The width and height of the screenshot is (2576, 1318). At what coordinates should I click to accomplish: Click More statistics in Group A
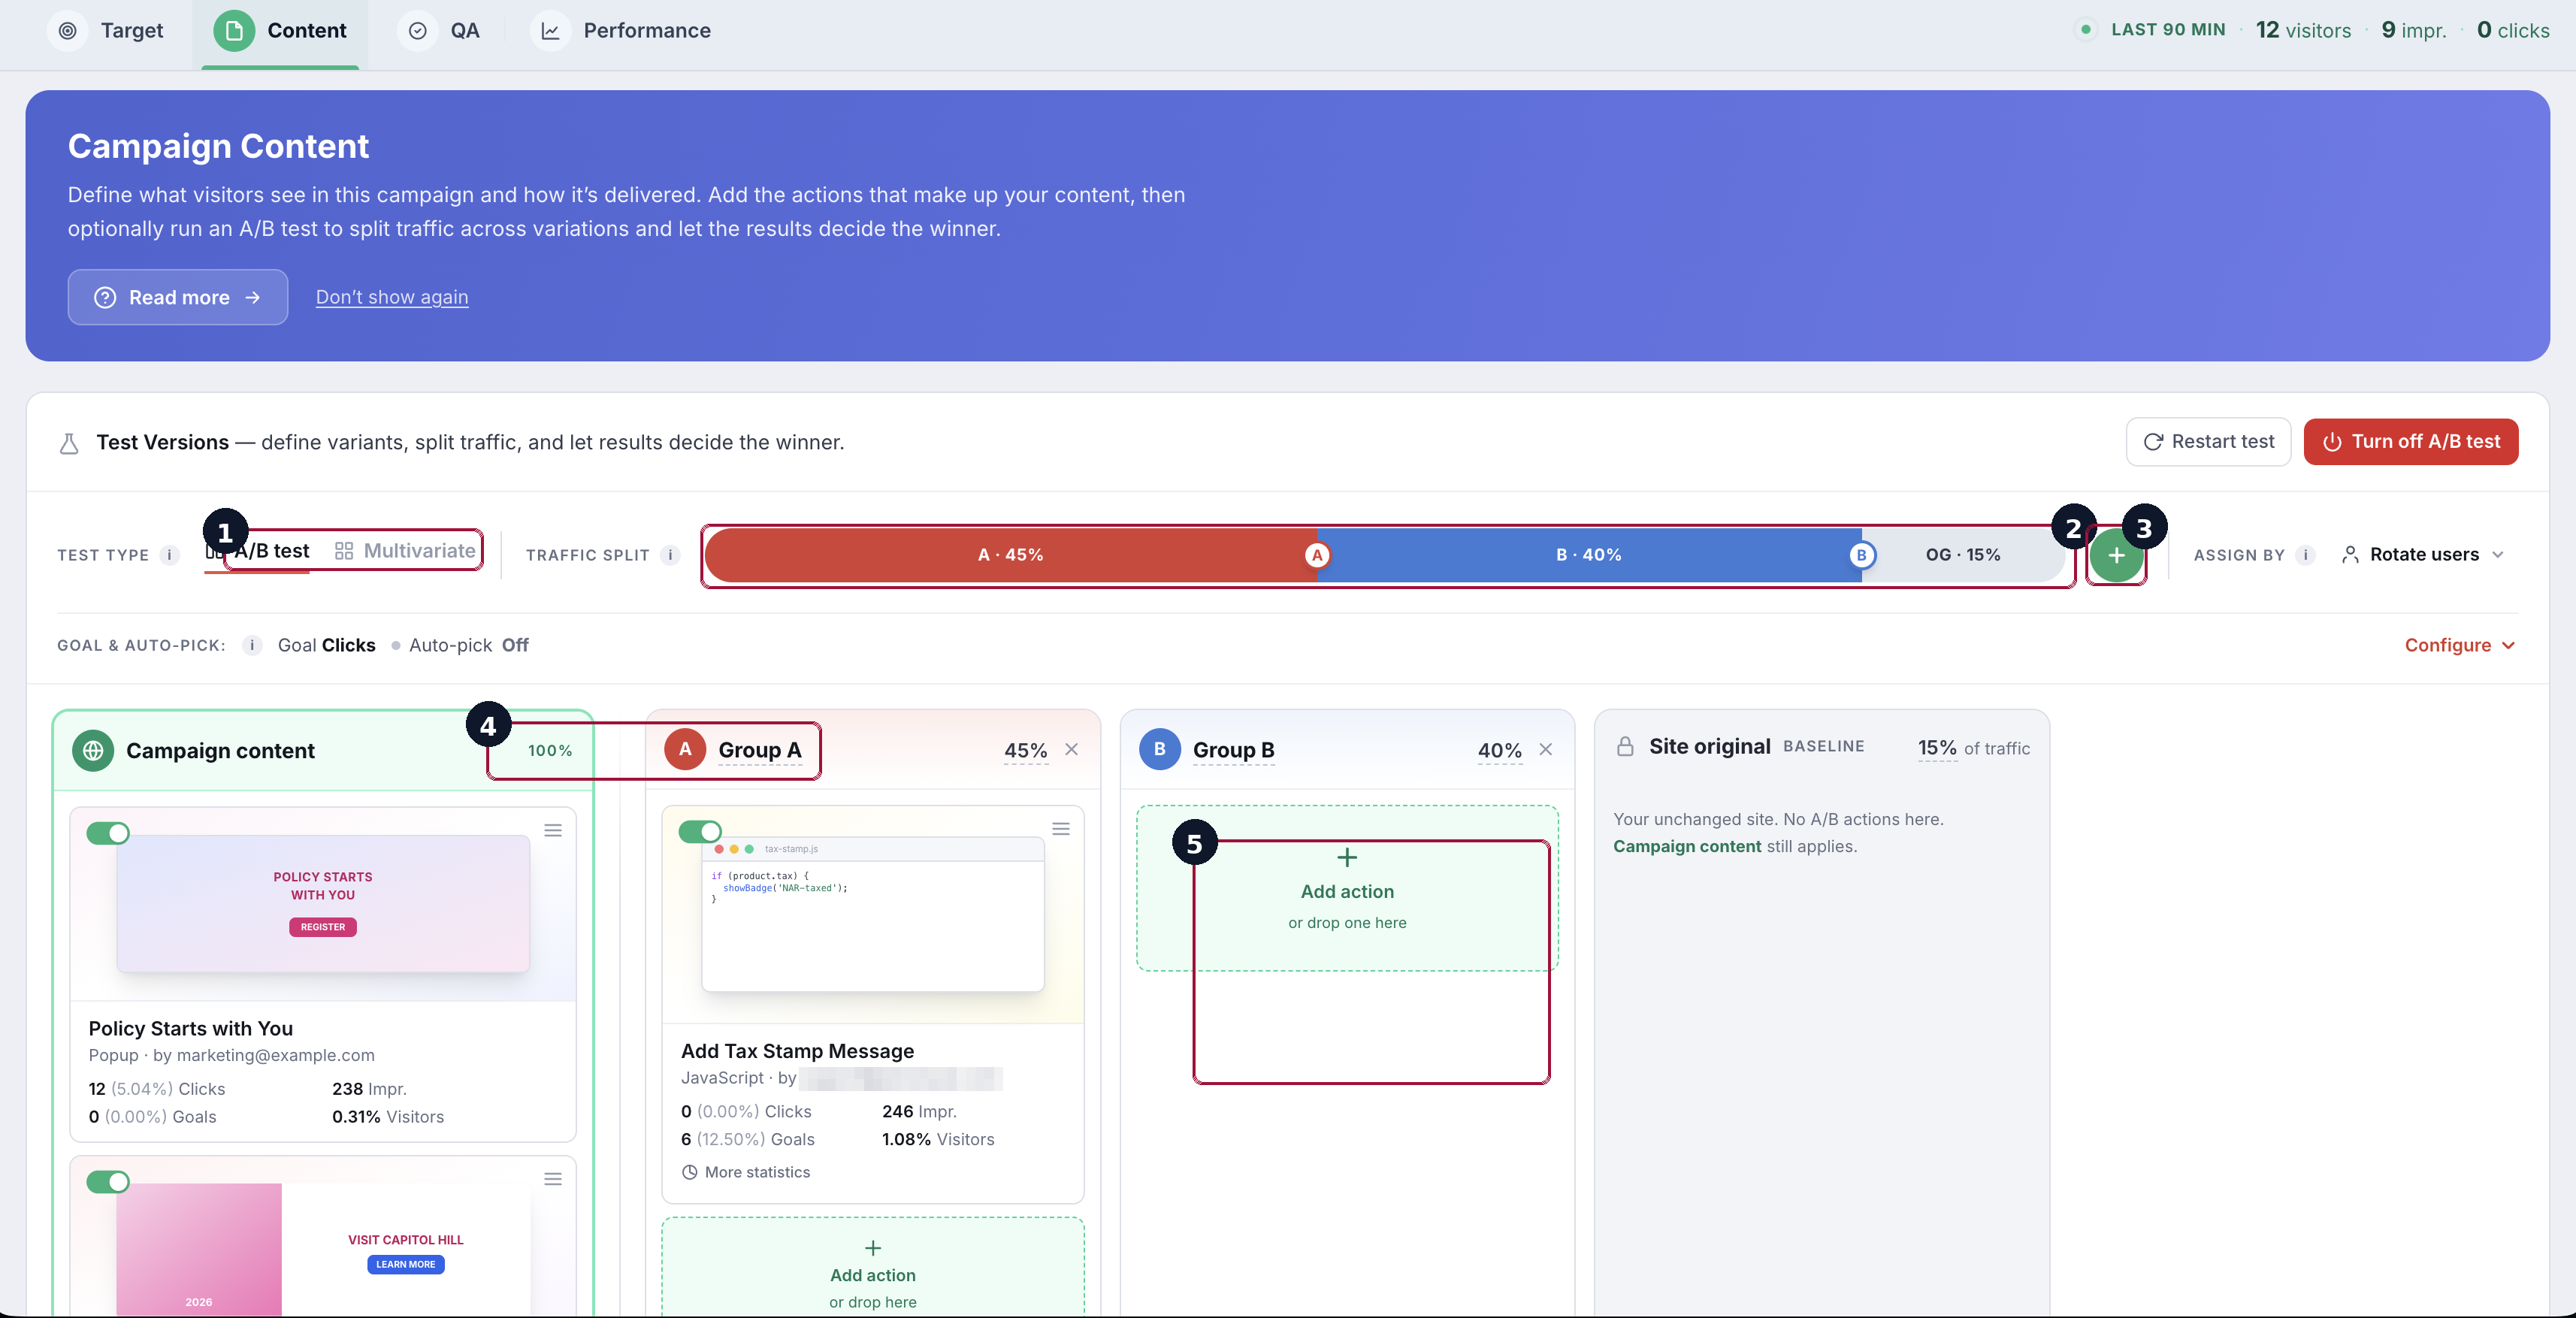[746, 1172]
